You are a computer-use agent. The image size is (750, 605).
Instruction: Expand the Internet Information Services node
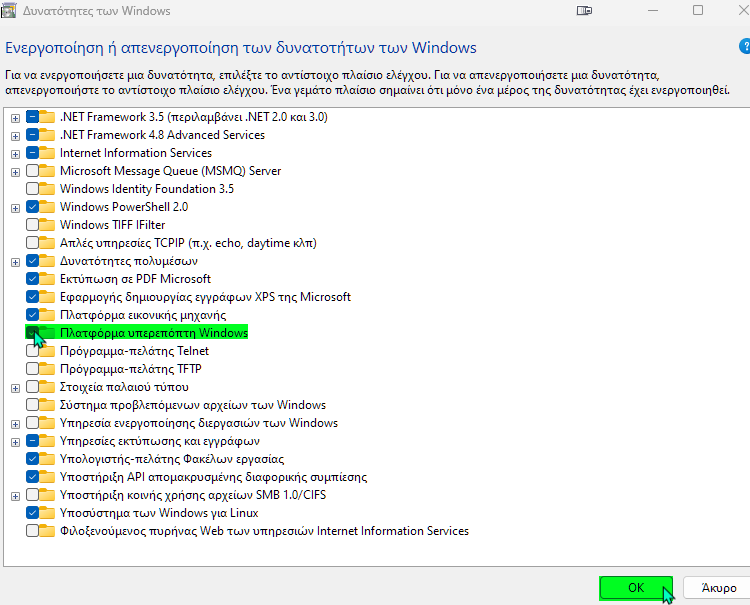(15, 154)
